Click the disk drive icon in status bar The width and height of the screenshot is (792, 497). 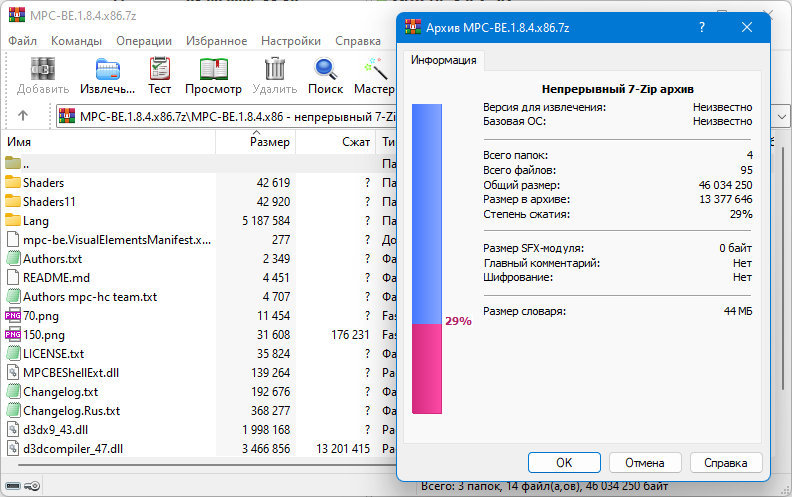13,486
